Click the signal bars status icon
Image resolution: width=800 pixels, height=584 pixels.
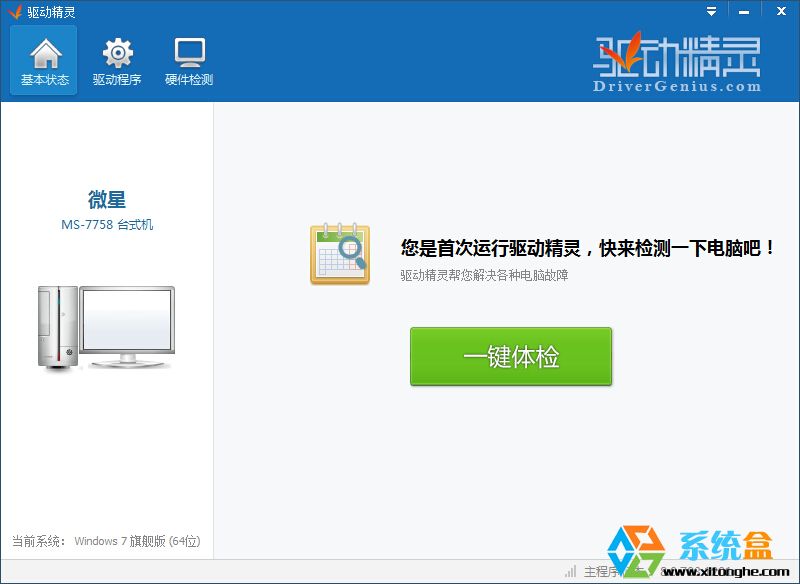(570, 571)
